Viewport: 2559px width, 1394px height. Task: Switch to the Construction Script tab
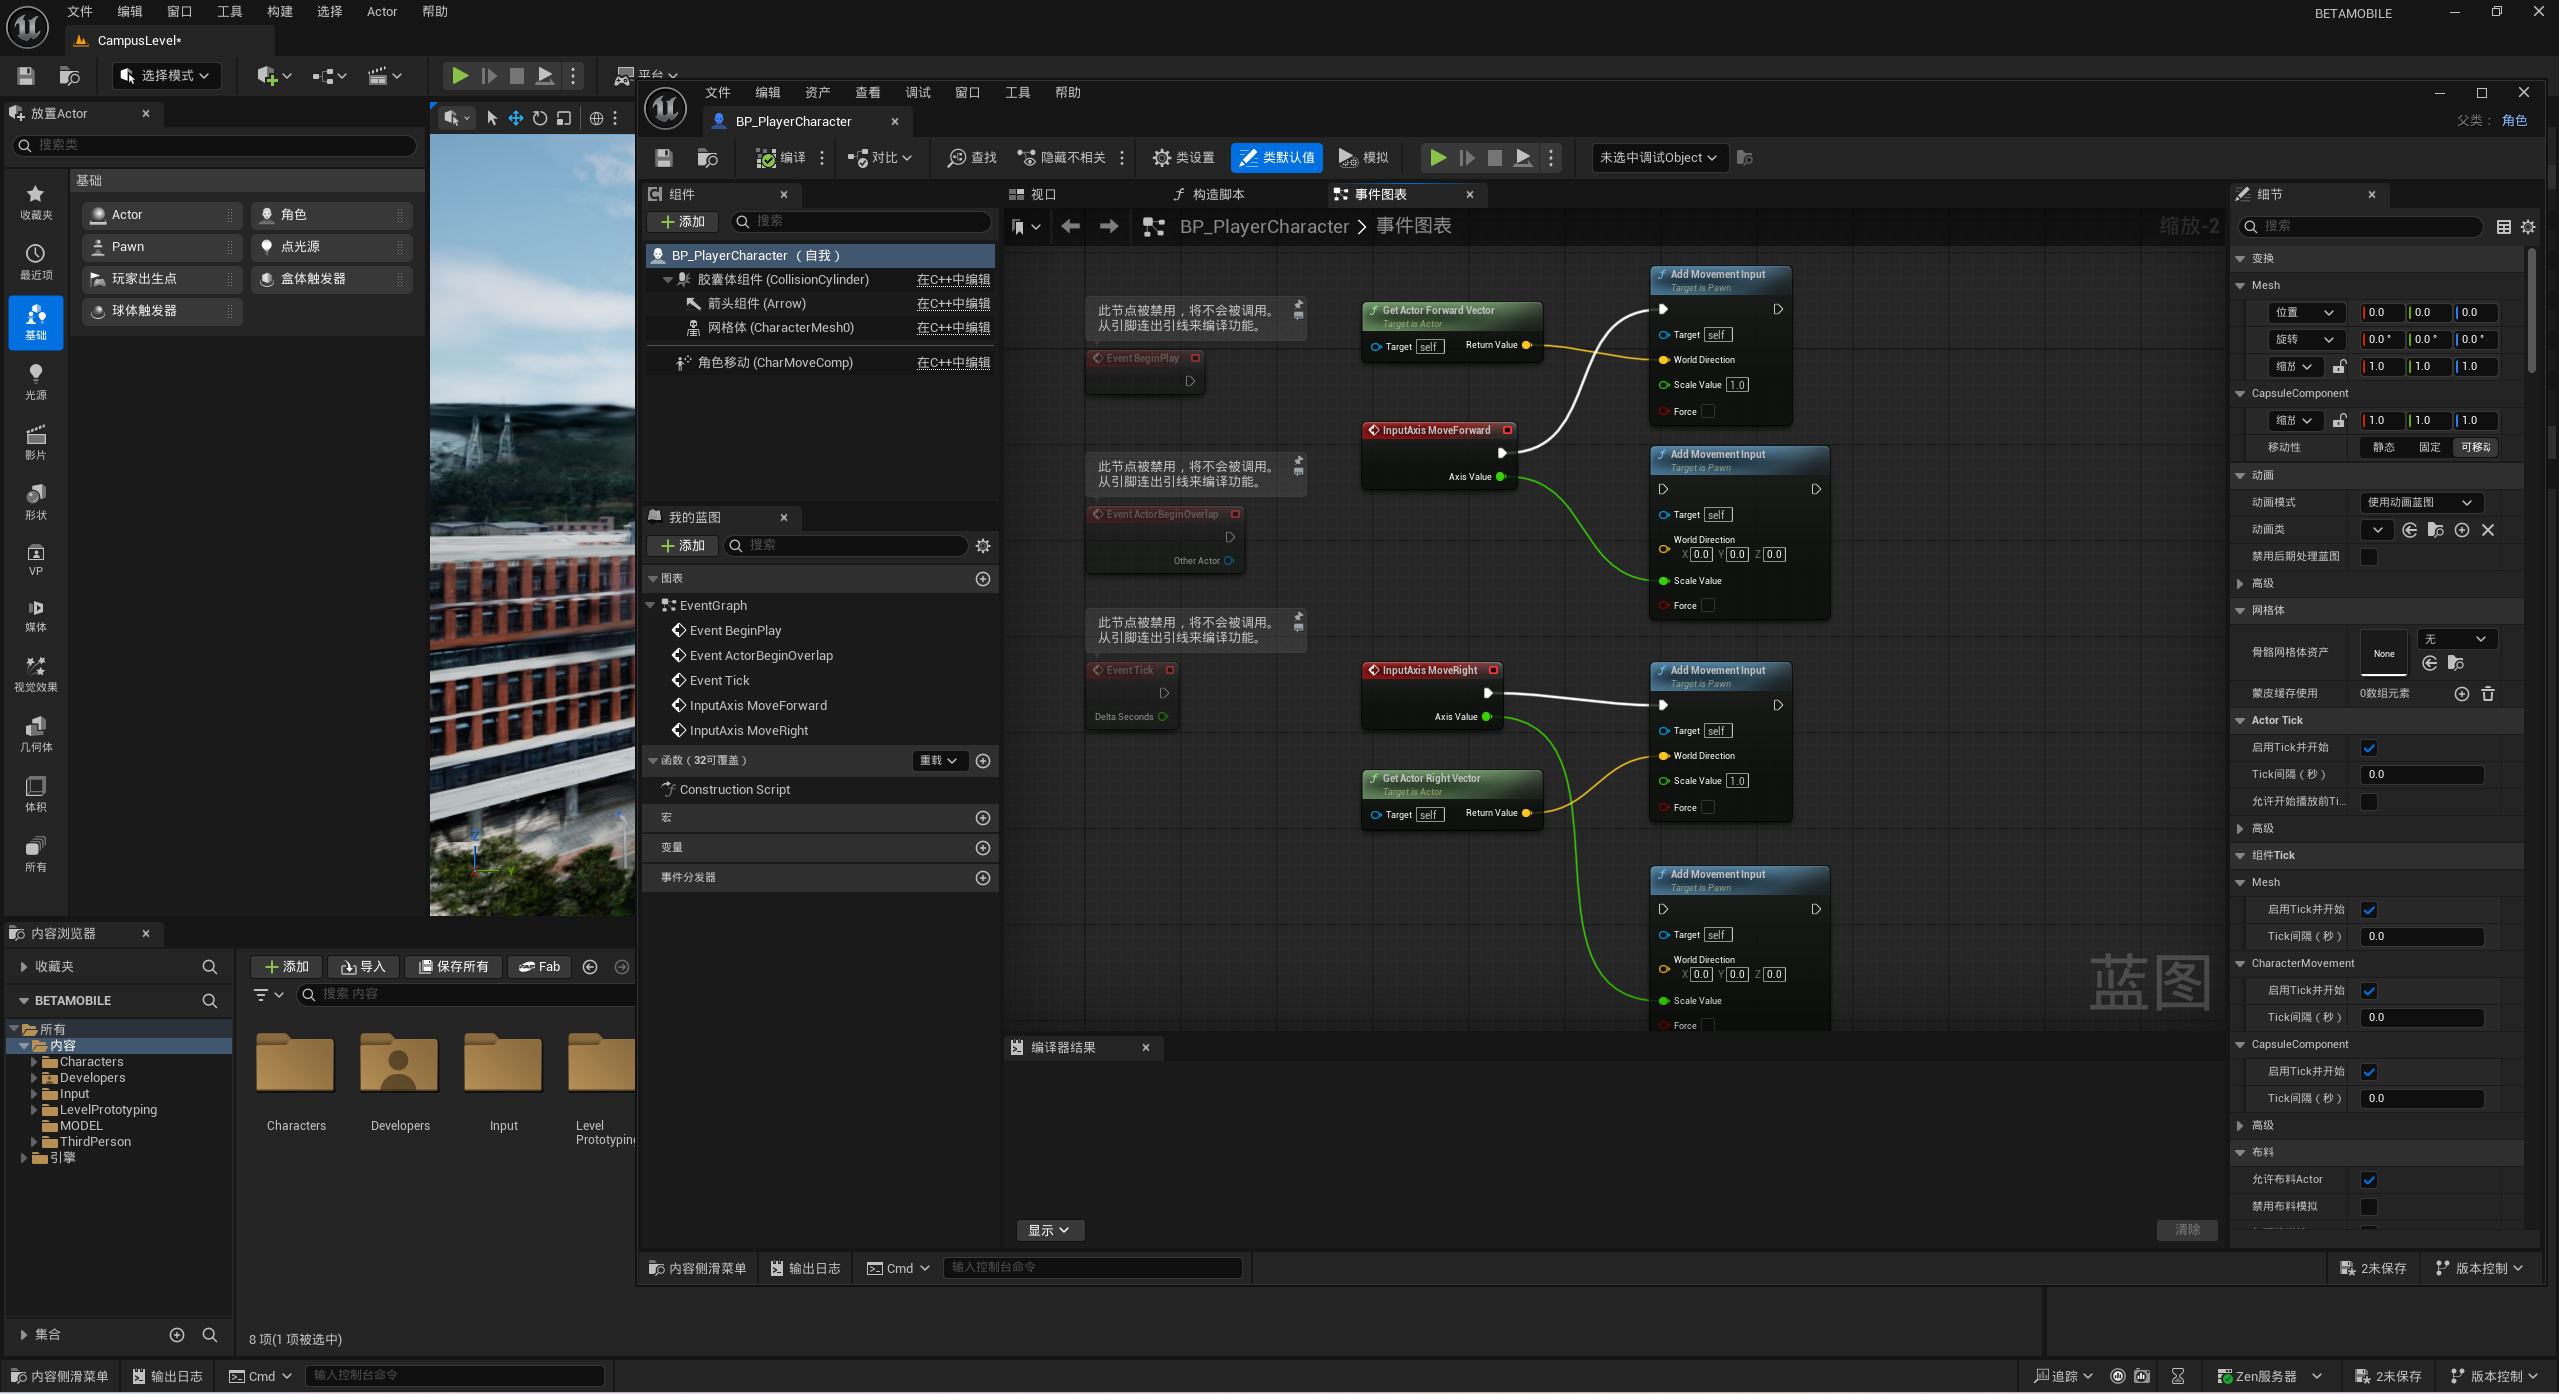click(1208, 195)
